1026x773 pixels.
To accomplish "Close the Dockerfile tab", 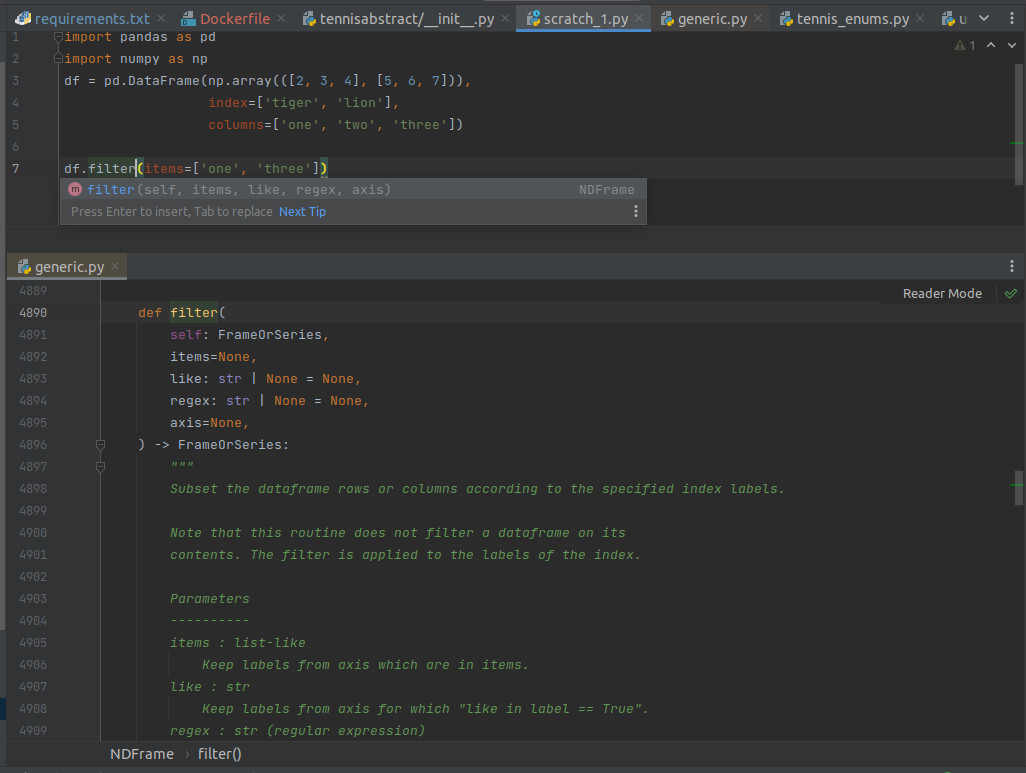I will [281, 18].
